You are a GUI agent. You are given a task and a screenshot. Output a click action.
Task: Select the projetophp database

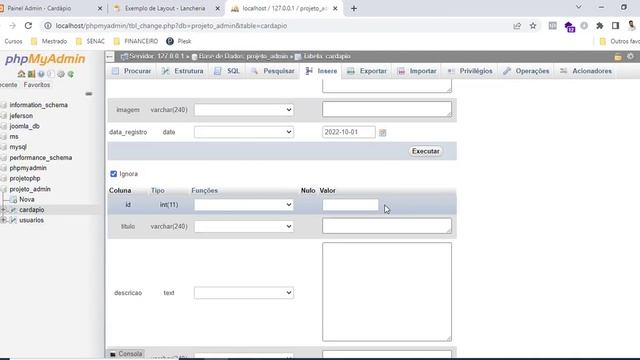click(24, 178)
